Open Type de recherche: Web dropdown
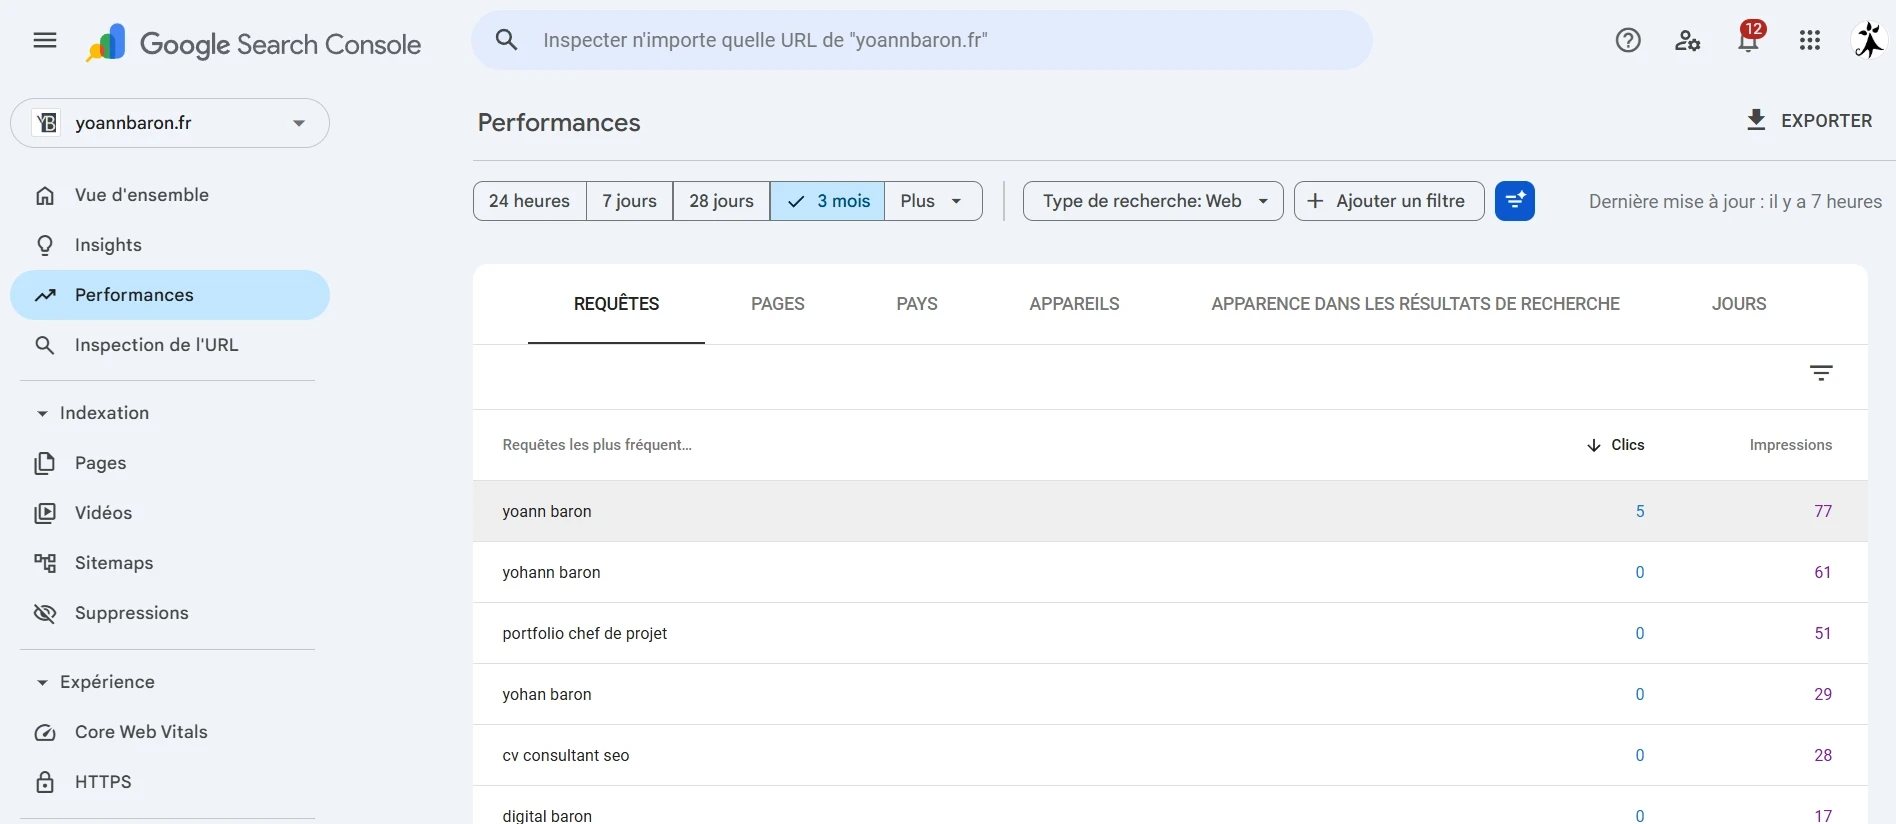Image resolution: width=1896 pixels, height=824 pixels. point(1153,201)
